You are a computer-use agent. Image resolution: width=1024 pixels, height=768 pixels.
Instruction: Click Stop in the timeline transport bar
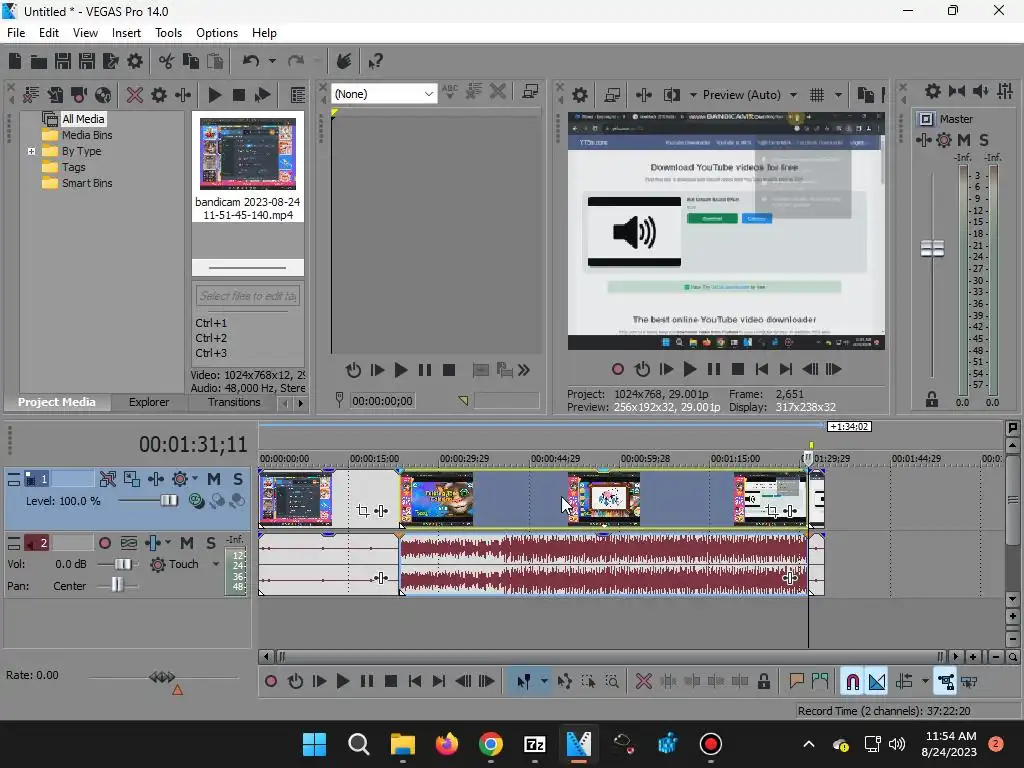tap(391, 682)
